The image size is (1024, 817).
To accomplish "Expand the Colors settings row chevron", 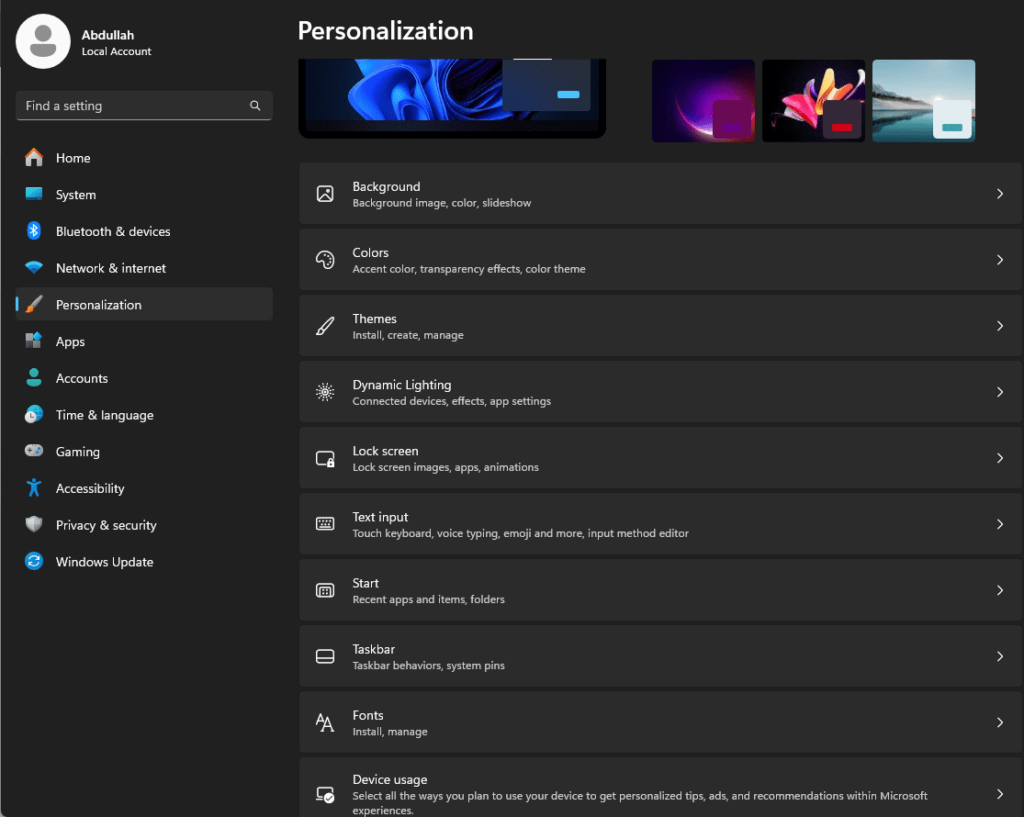I will coord(999,259).
